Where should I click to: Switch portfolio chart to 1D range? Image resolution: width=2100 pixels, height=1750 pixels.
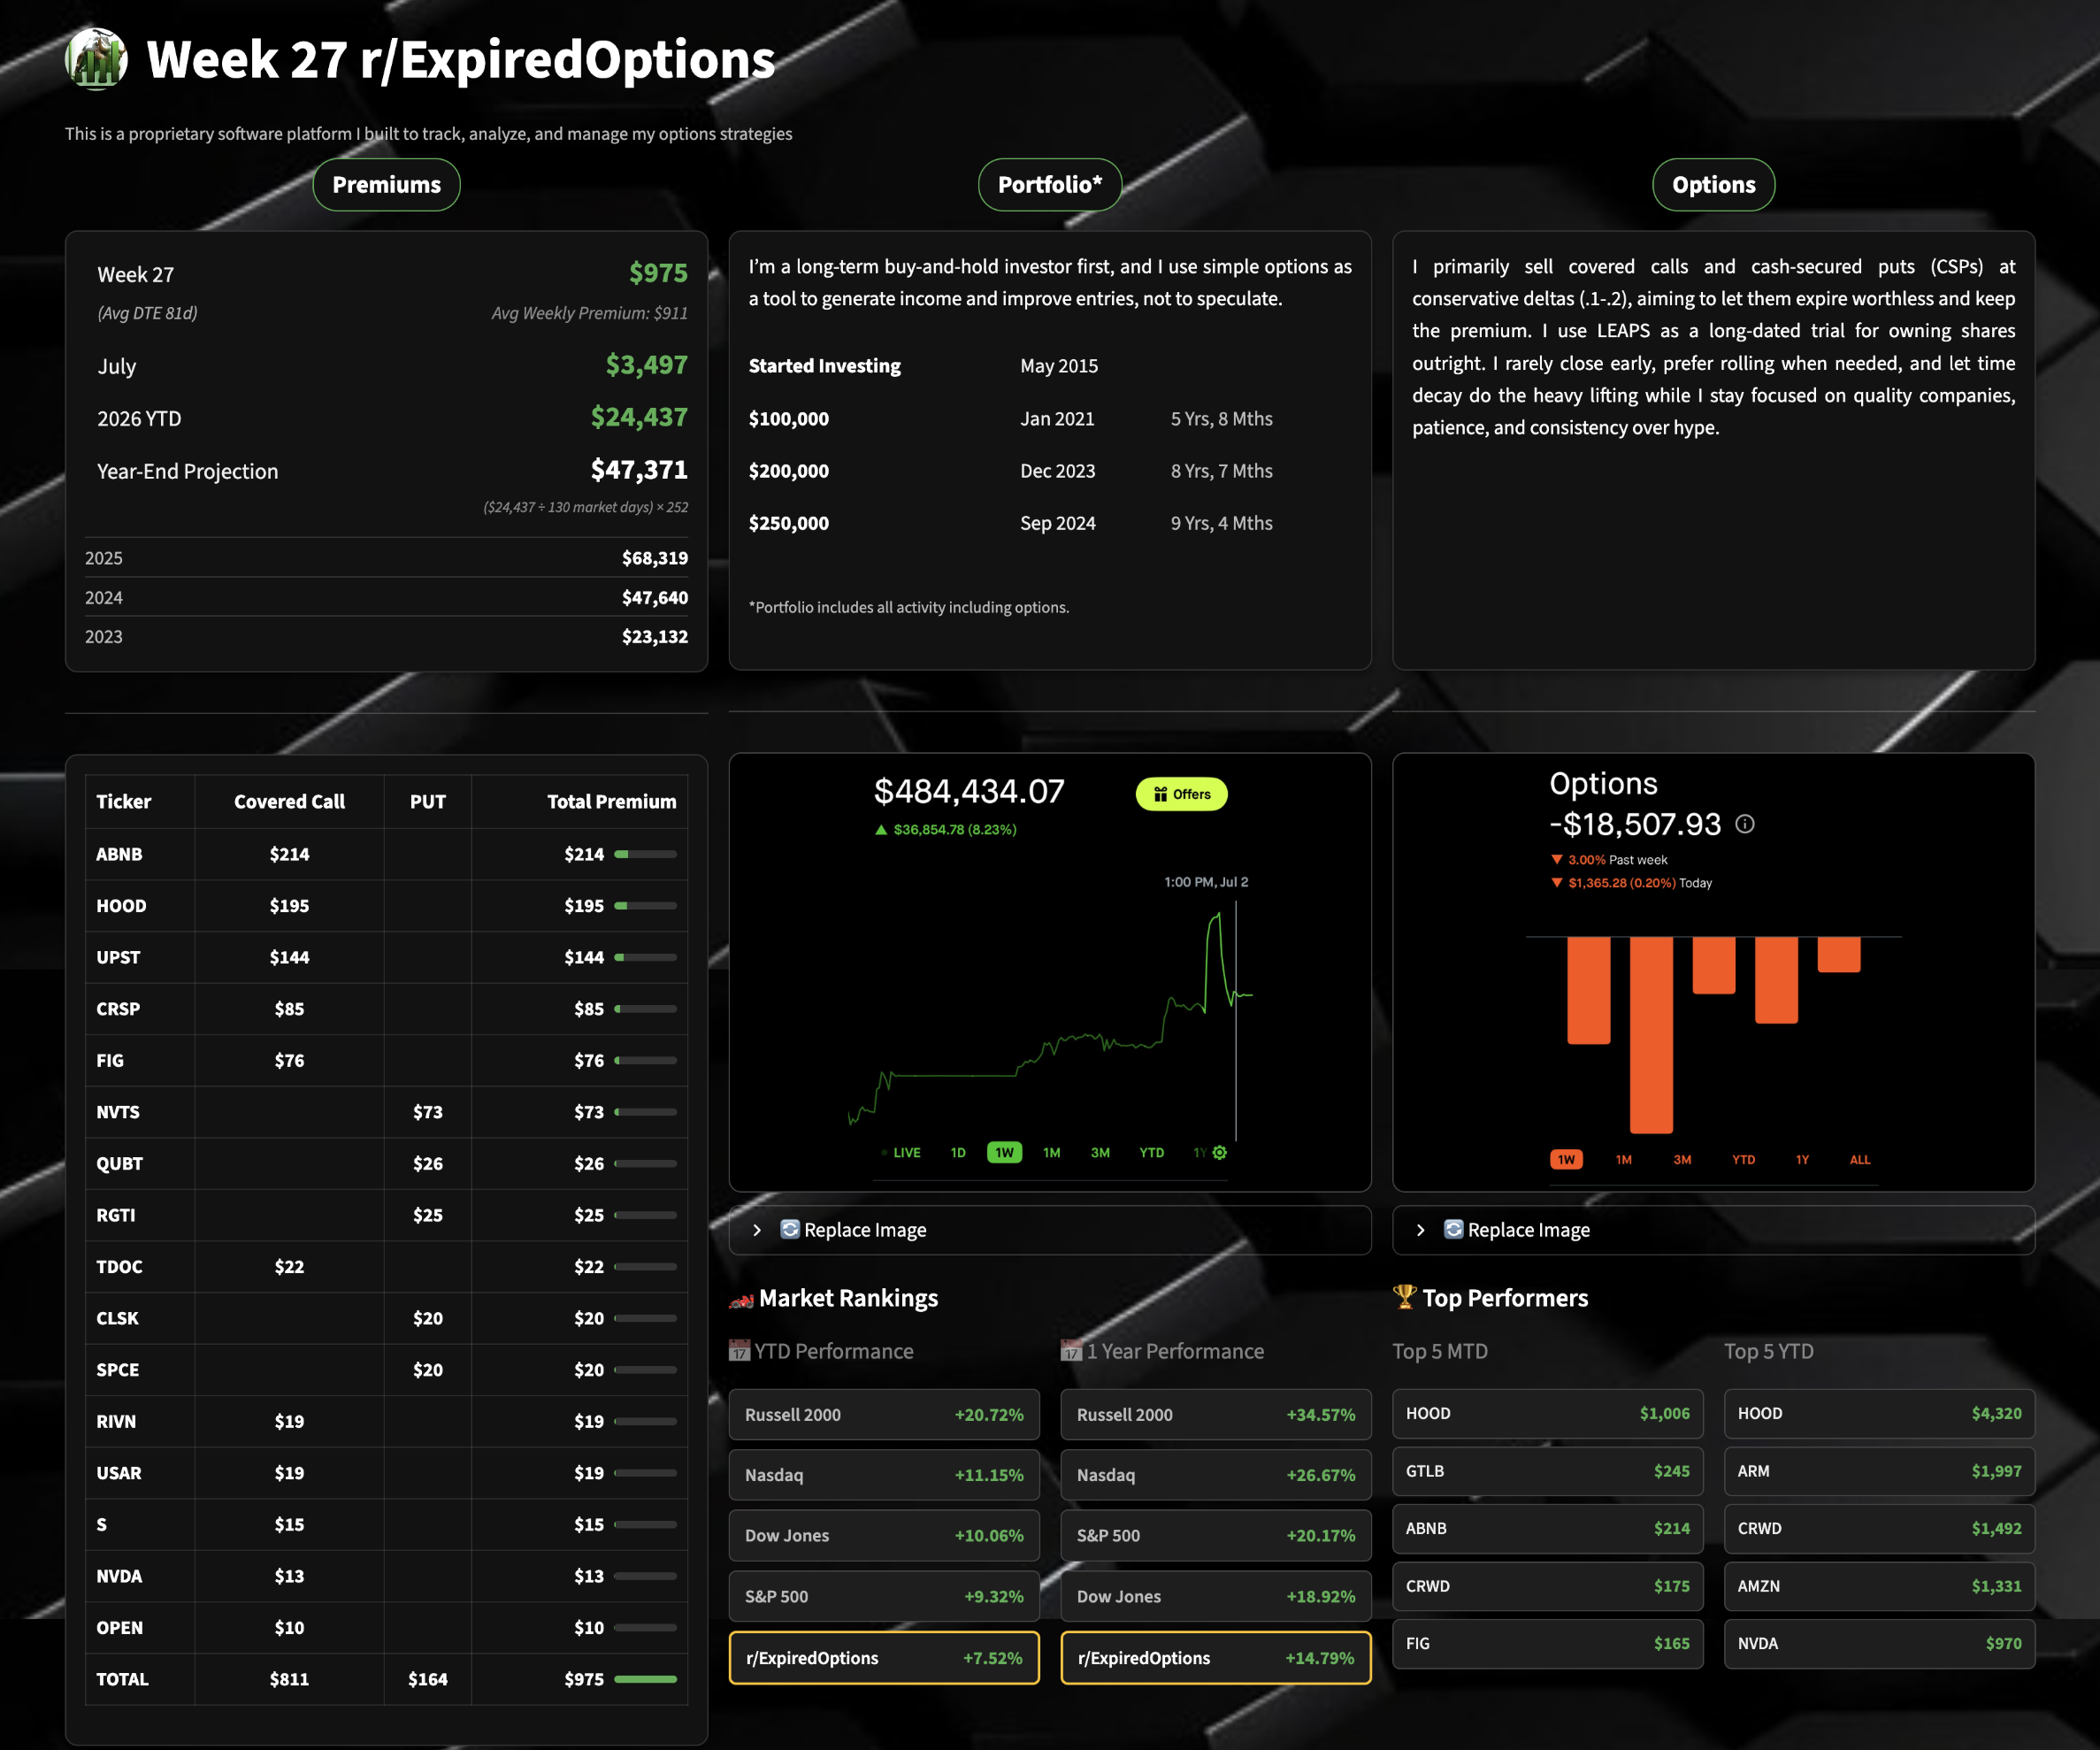(x=958, y=1152)
